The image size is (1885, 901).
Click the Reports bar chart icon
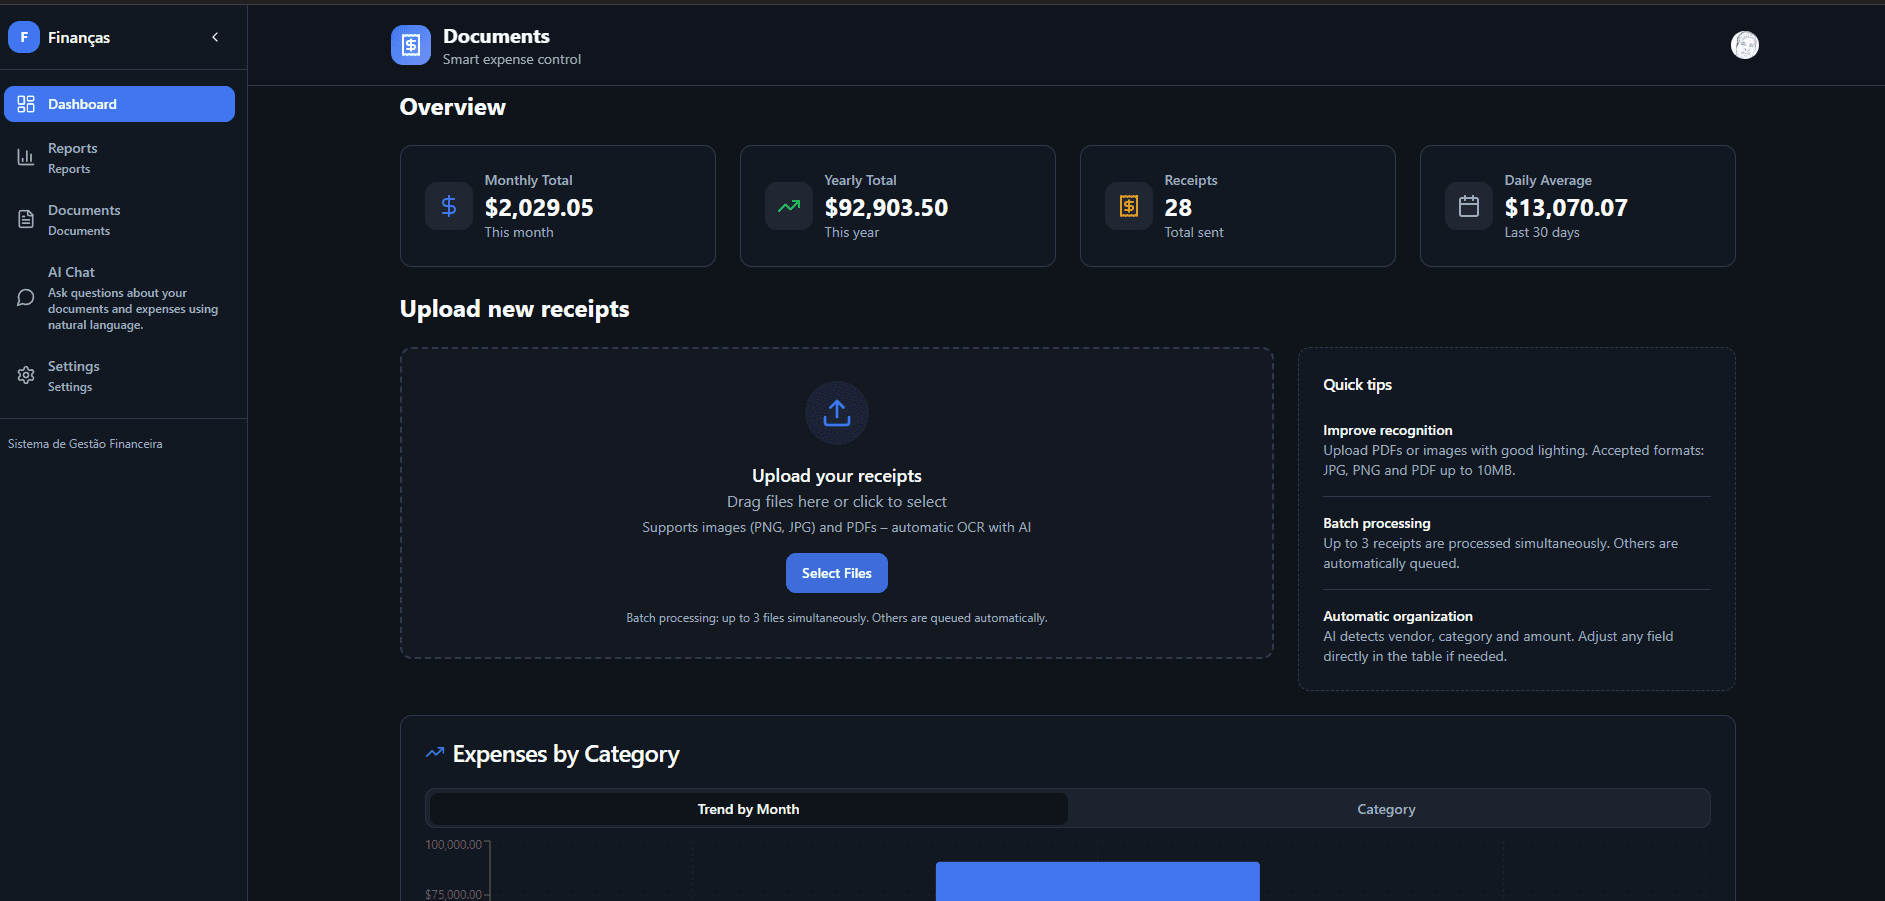click(x=26, y=157)
